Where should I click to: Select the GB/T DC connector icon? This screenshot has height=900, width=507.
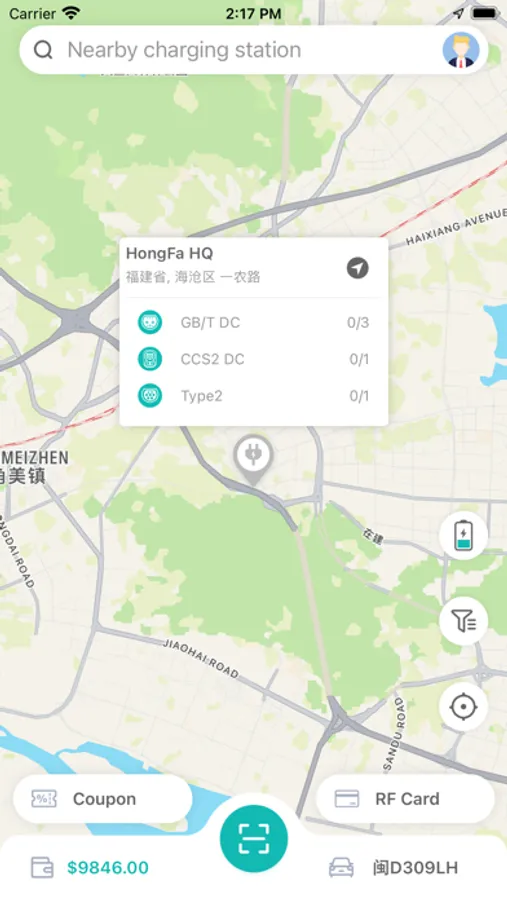pos(150,322)
